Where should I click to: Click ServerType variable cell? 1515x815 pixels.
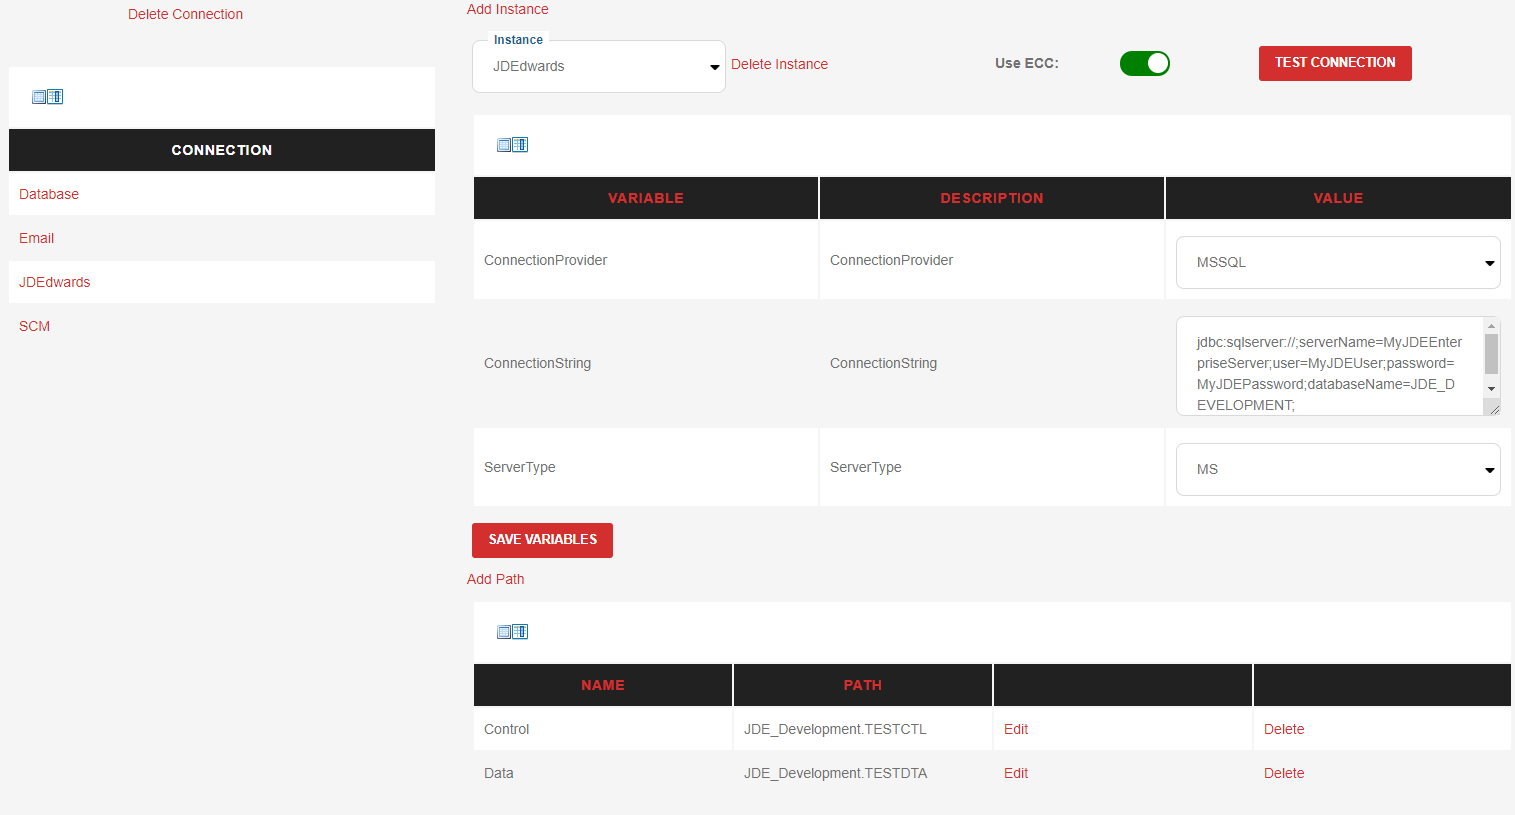click(646, 467)
